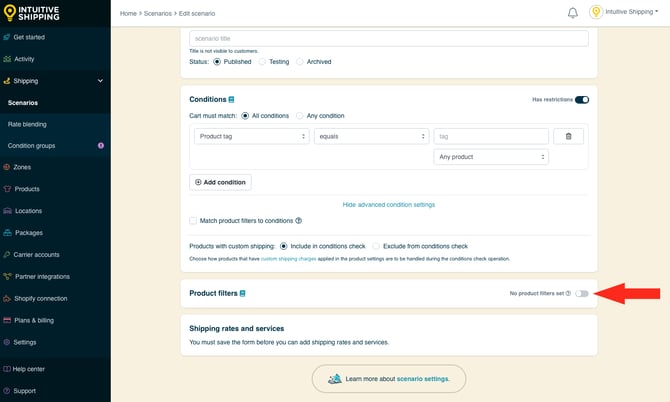This screenshot has width=670, height=402.
Task: Click the Get started sidebar icon
Action: point(6,37)
